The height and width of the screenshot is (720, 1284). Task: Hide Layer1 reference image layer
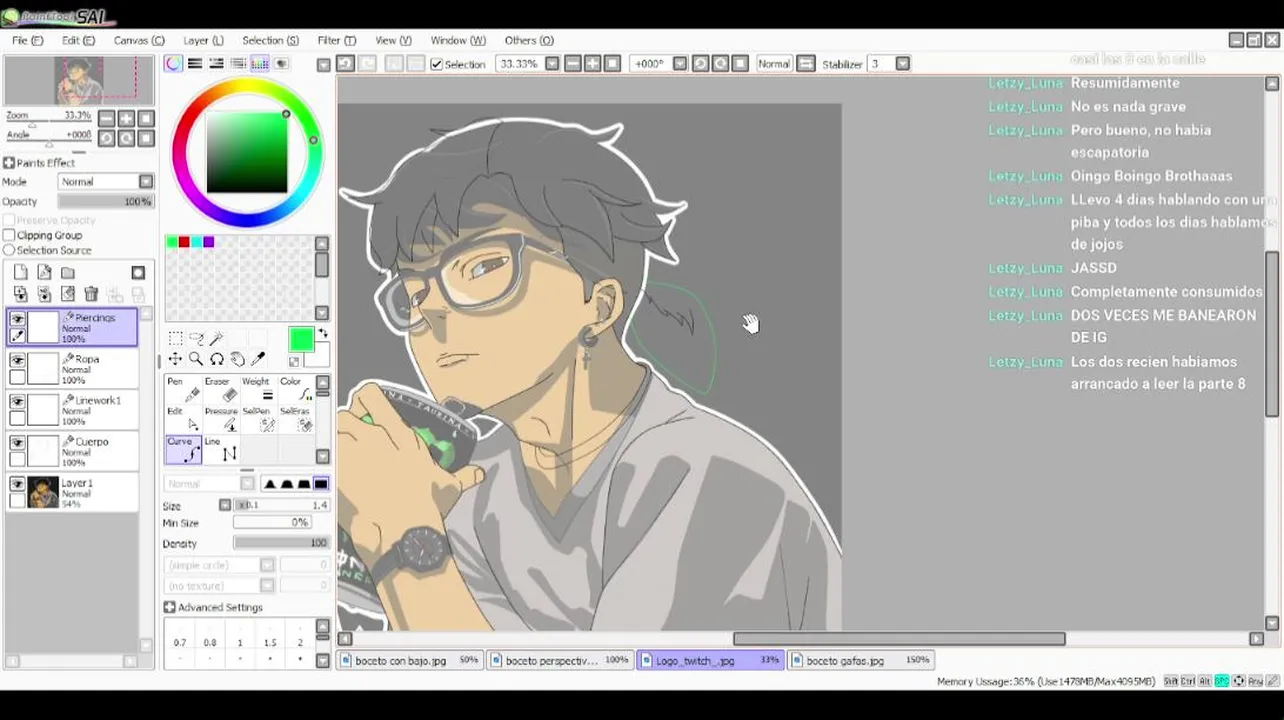[17, 483]
